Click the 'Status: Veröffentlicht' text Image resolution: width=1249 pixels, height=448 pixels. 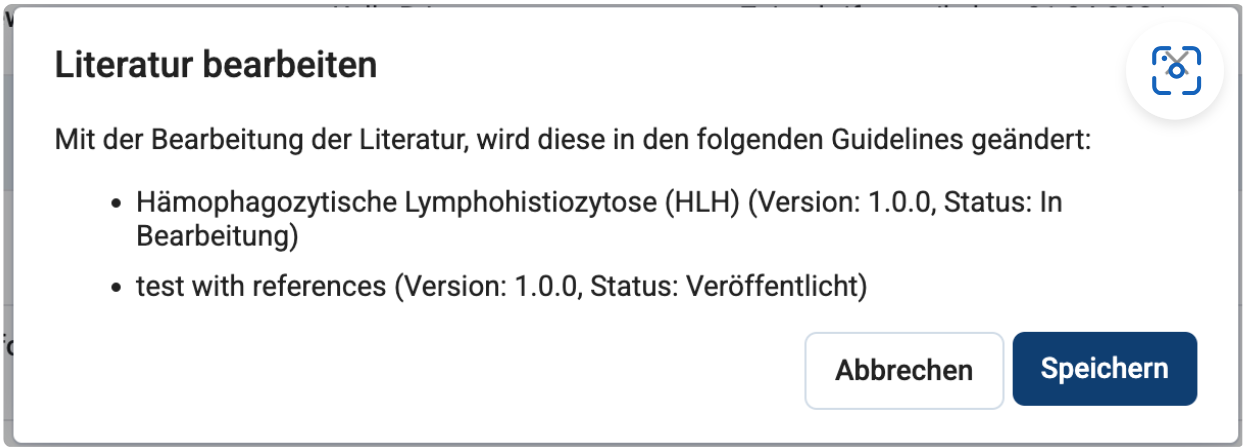[x=727, y=287]
